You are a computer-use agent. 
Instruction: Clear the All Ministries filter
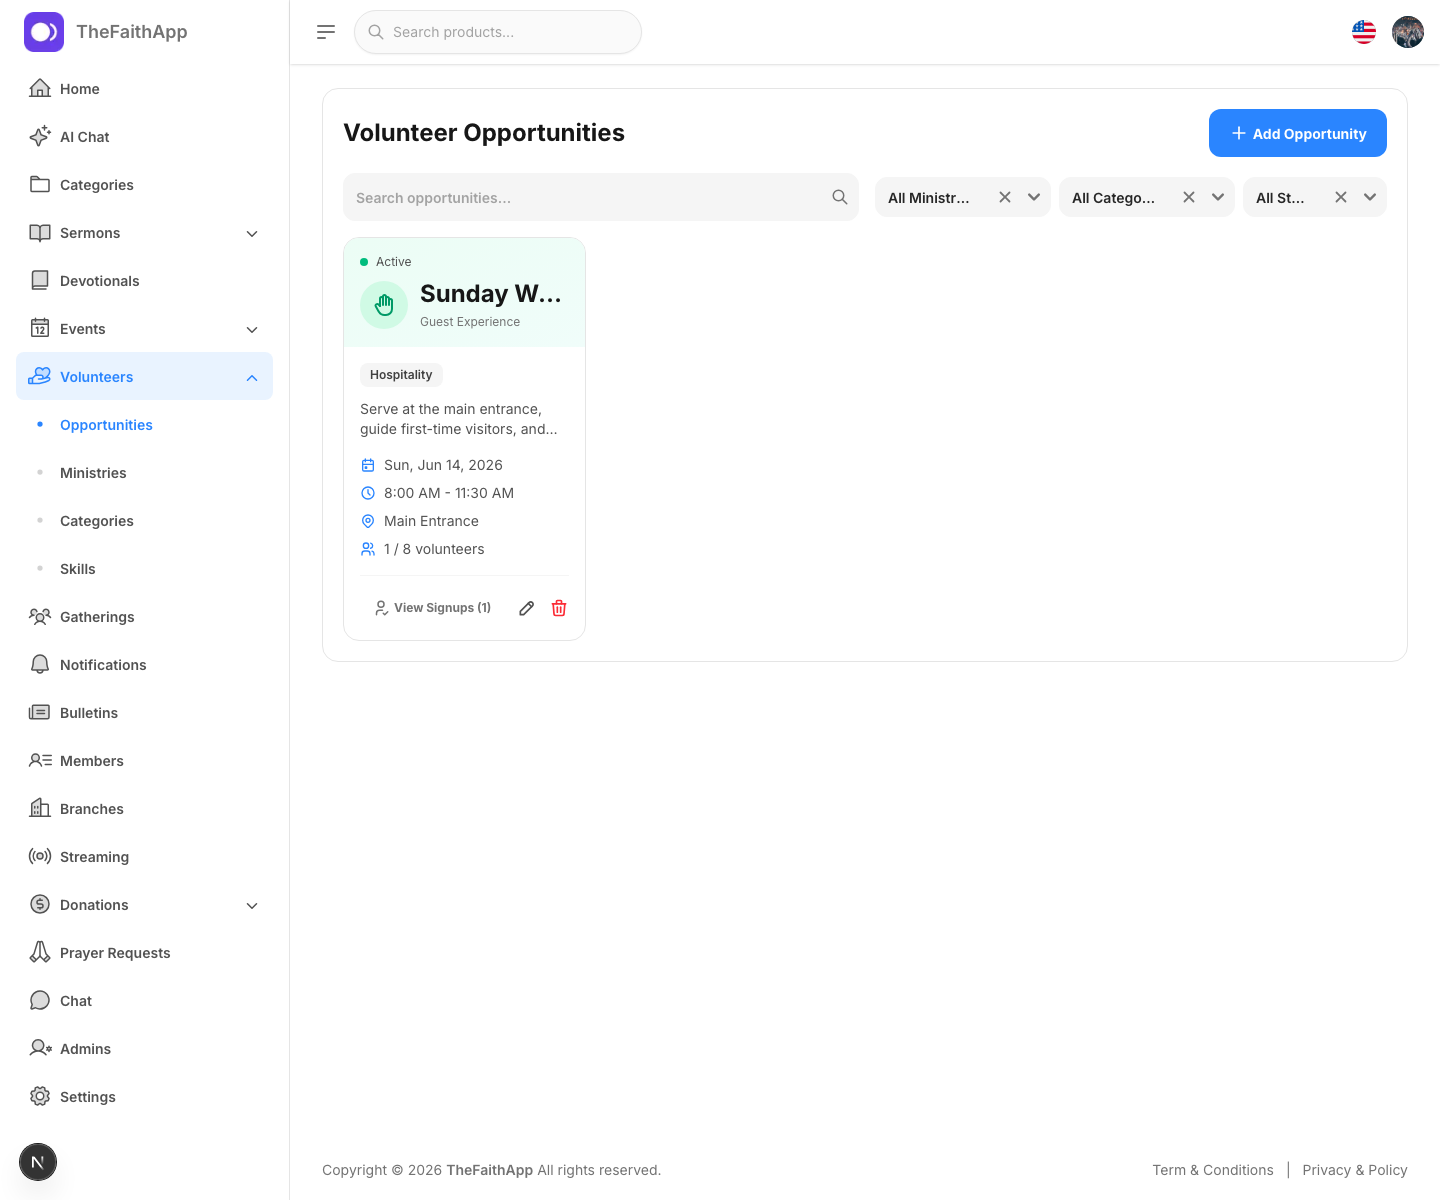[1005, 197]
